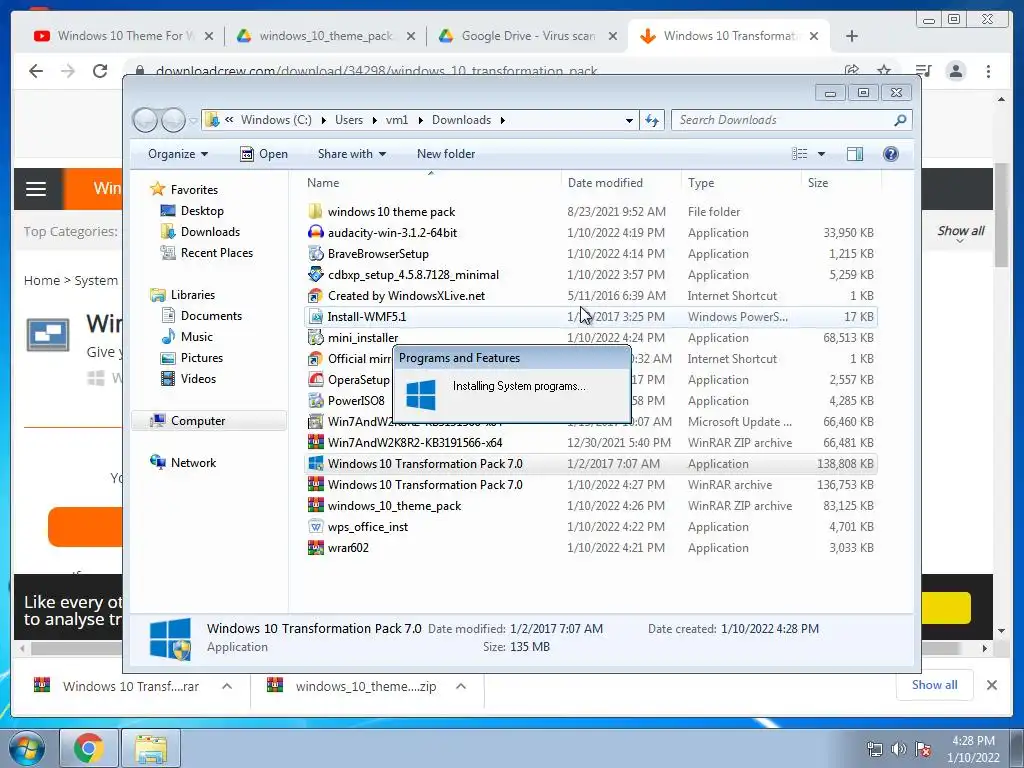This screenshot has width=1024, height=768.
Task: Open the windows 10 theme pack folder icon
Action: (315, 212)
